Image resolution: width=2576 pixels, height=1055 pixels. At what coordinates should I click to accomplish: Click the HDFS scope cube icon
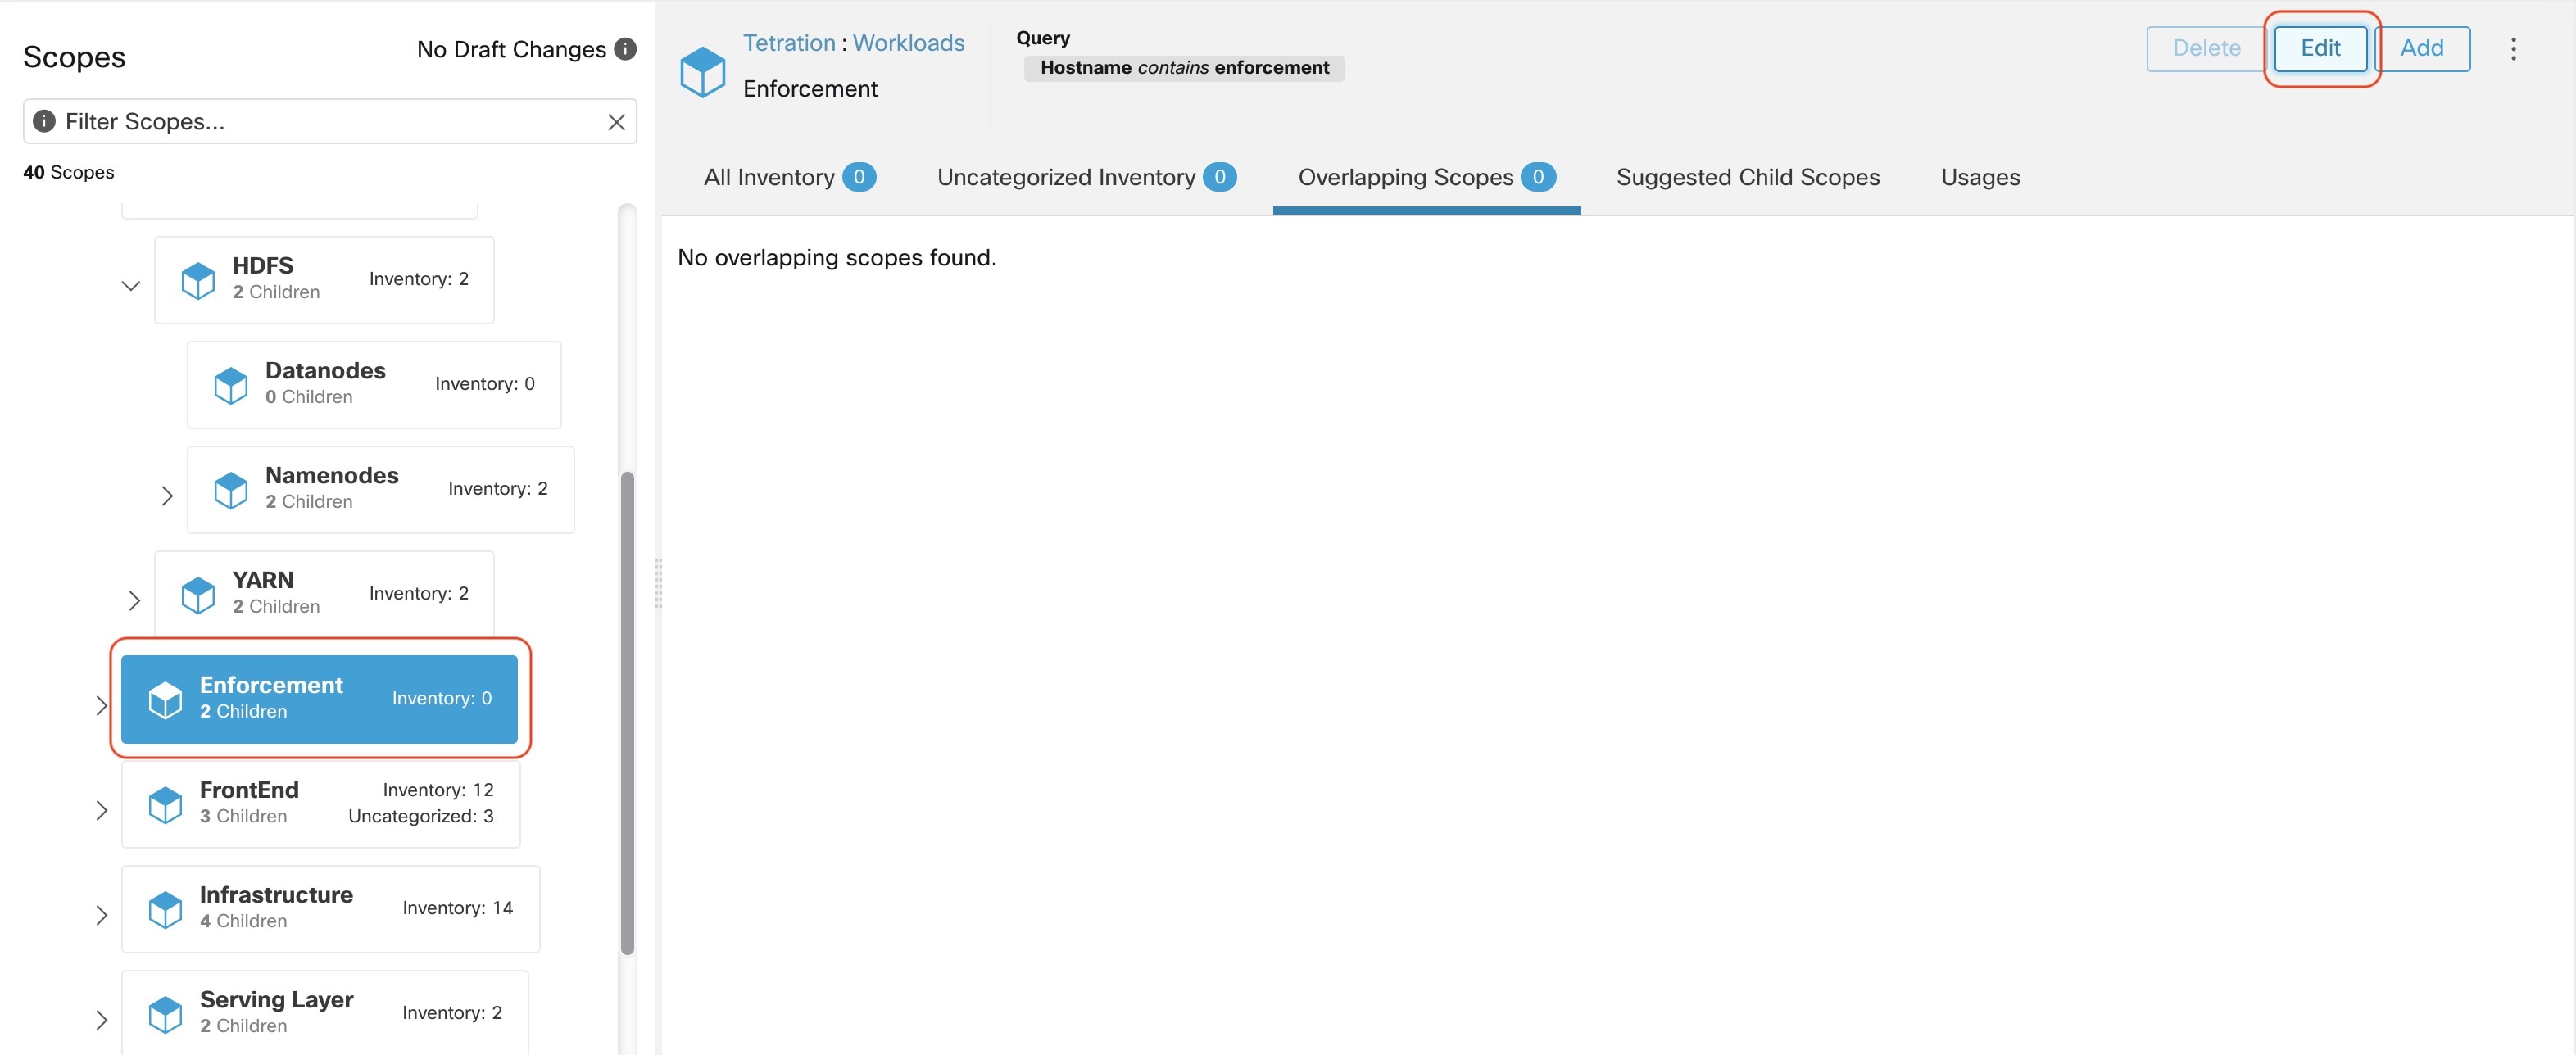(196, 278)
